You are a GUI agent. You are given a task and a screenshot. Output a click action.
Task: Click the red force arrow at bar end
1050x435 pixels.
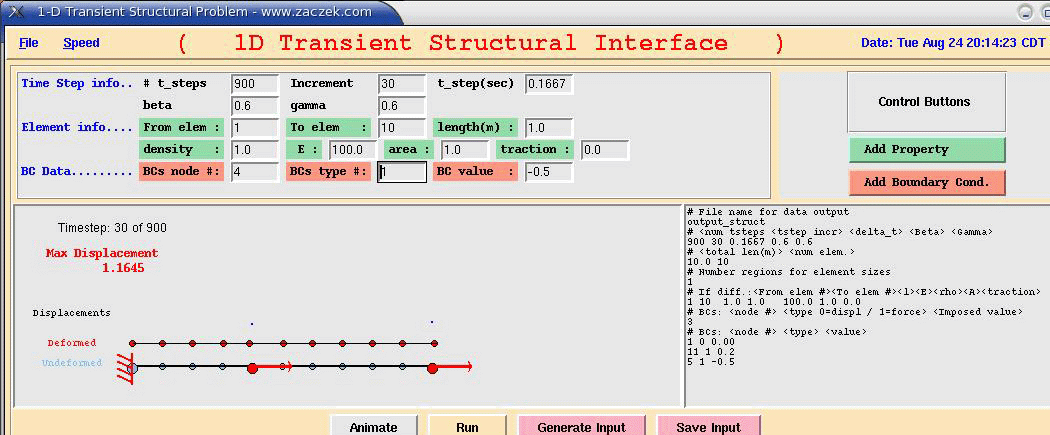click(455, 368)
